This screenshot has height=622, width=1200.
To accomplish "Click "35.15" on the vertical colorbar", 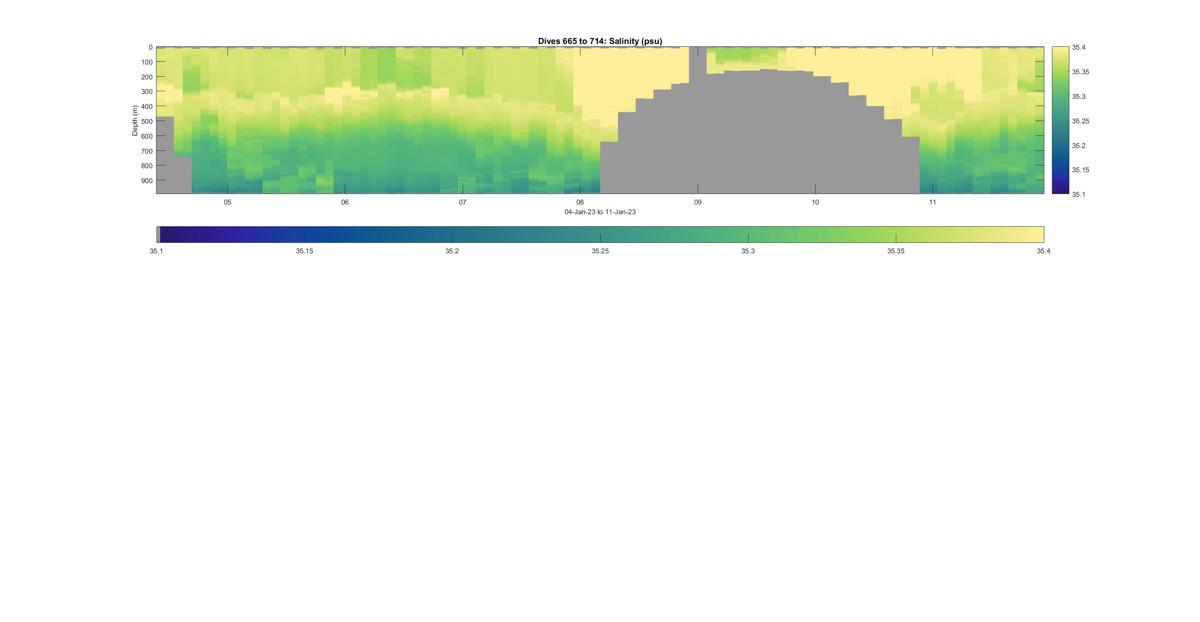I will (x=1081, y=170).
